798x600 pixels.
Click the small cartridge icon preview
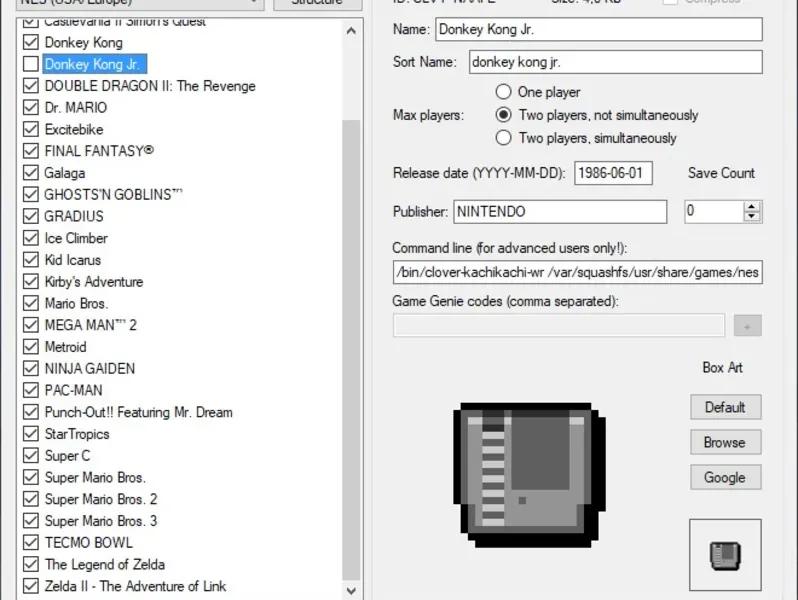pyautogui.click(x=725, y=555)
